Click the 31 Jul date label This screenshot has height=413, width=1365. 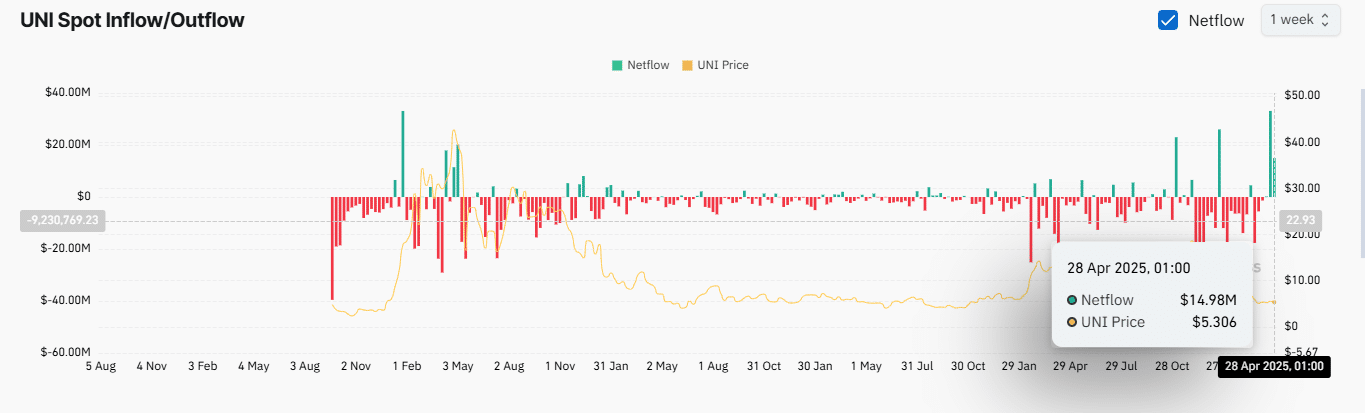point(917,367)
